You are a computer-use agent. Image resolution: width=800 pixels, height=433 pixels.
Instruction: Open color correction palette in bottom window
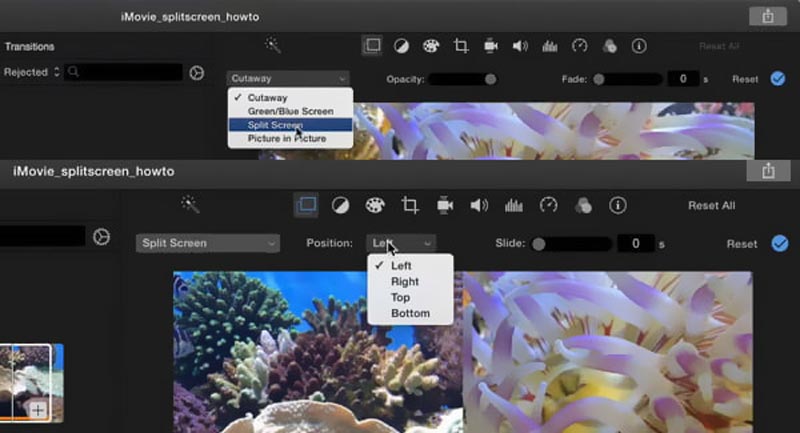pyautogui.click(x=375, y=206)
